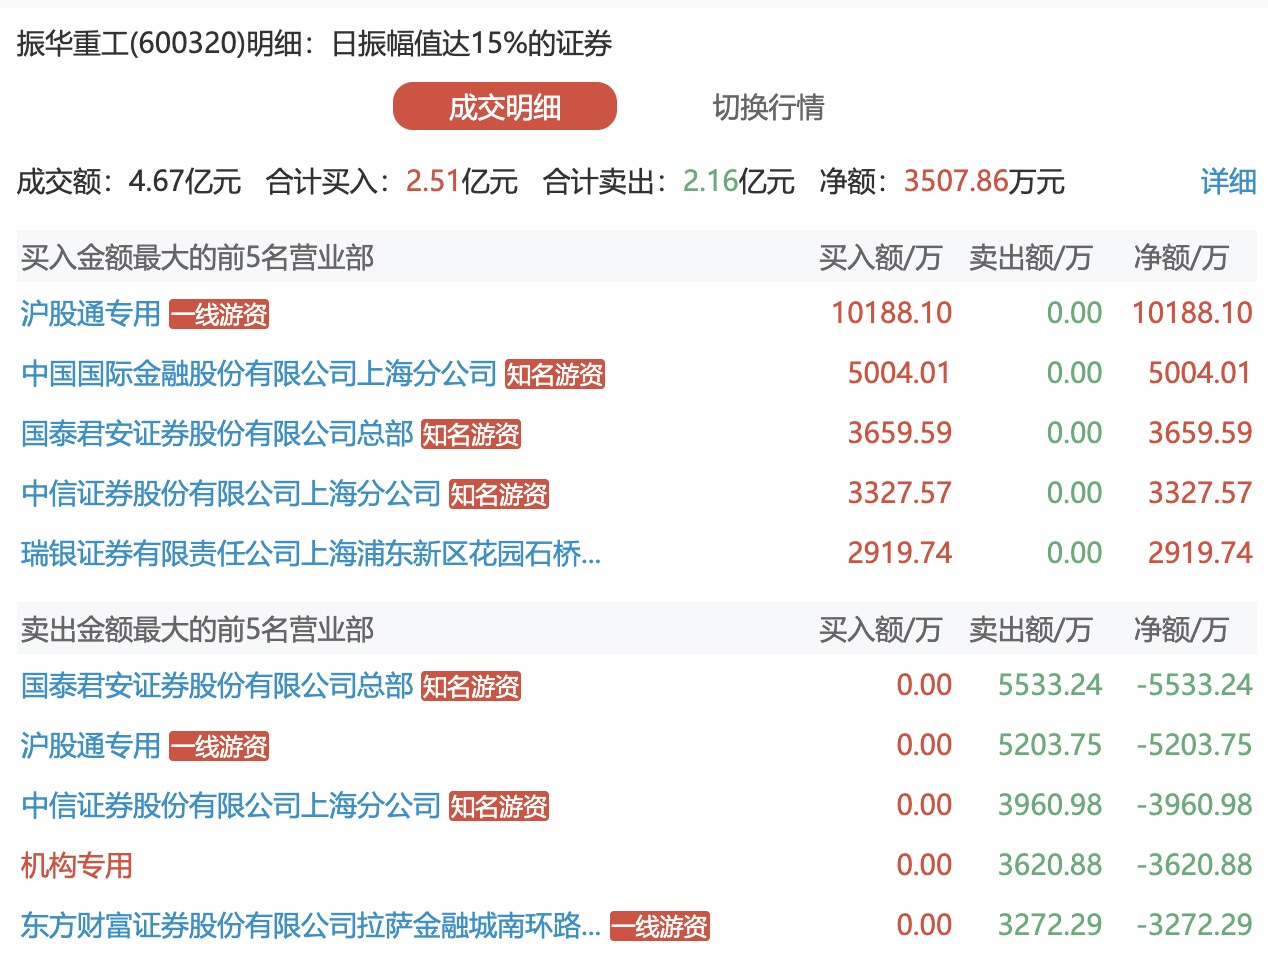
Task: Click the 一线游资 tag beside seller 沪股通专用
Action: tap(219, 747)
